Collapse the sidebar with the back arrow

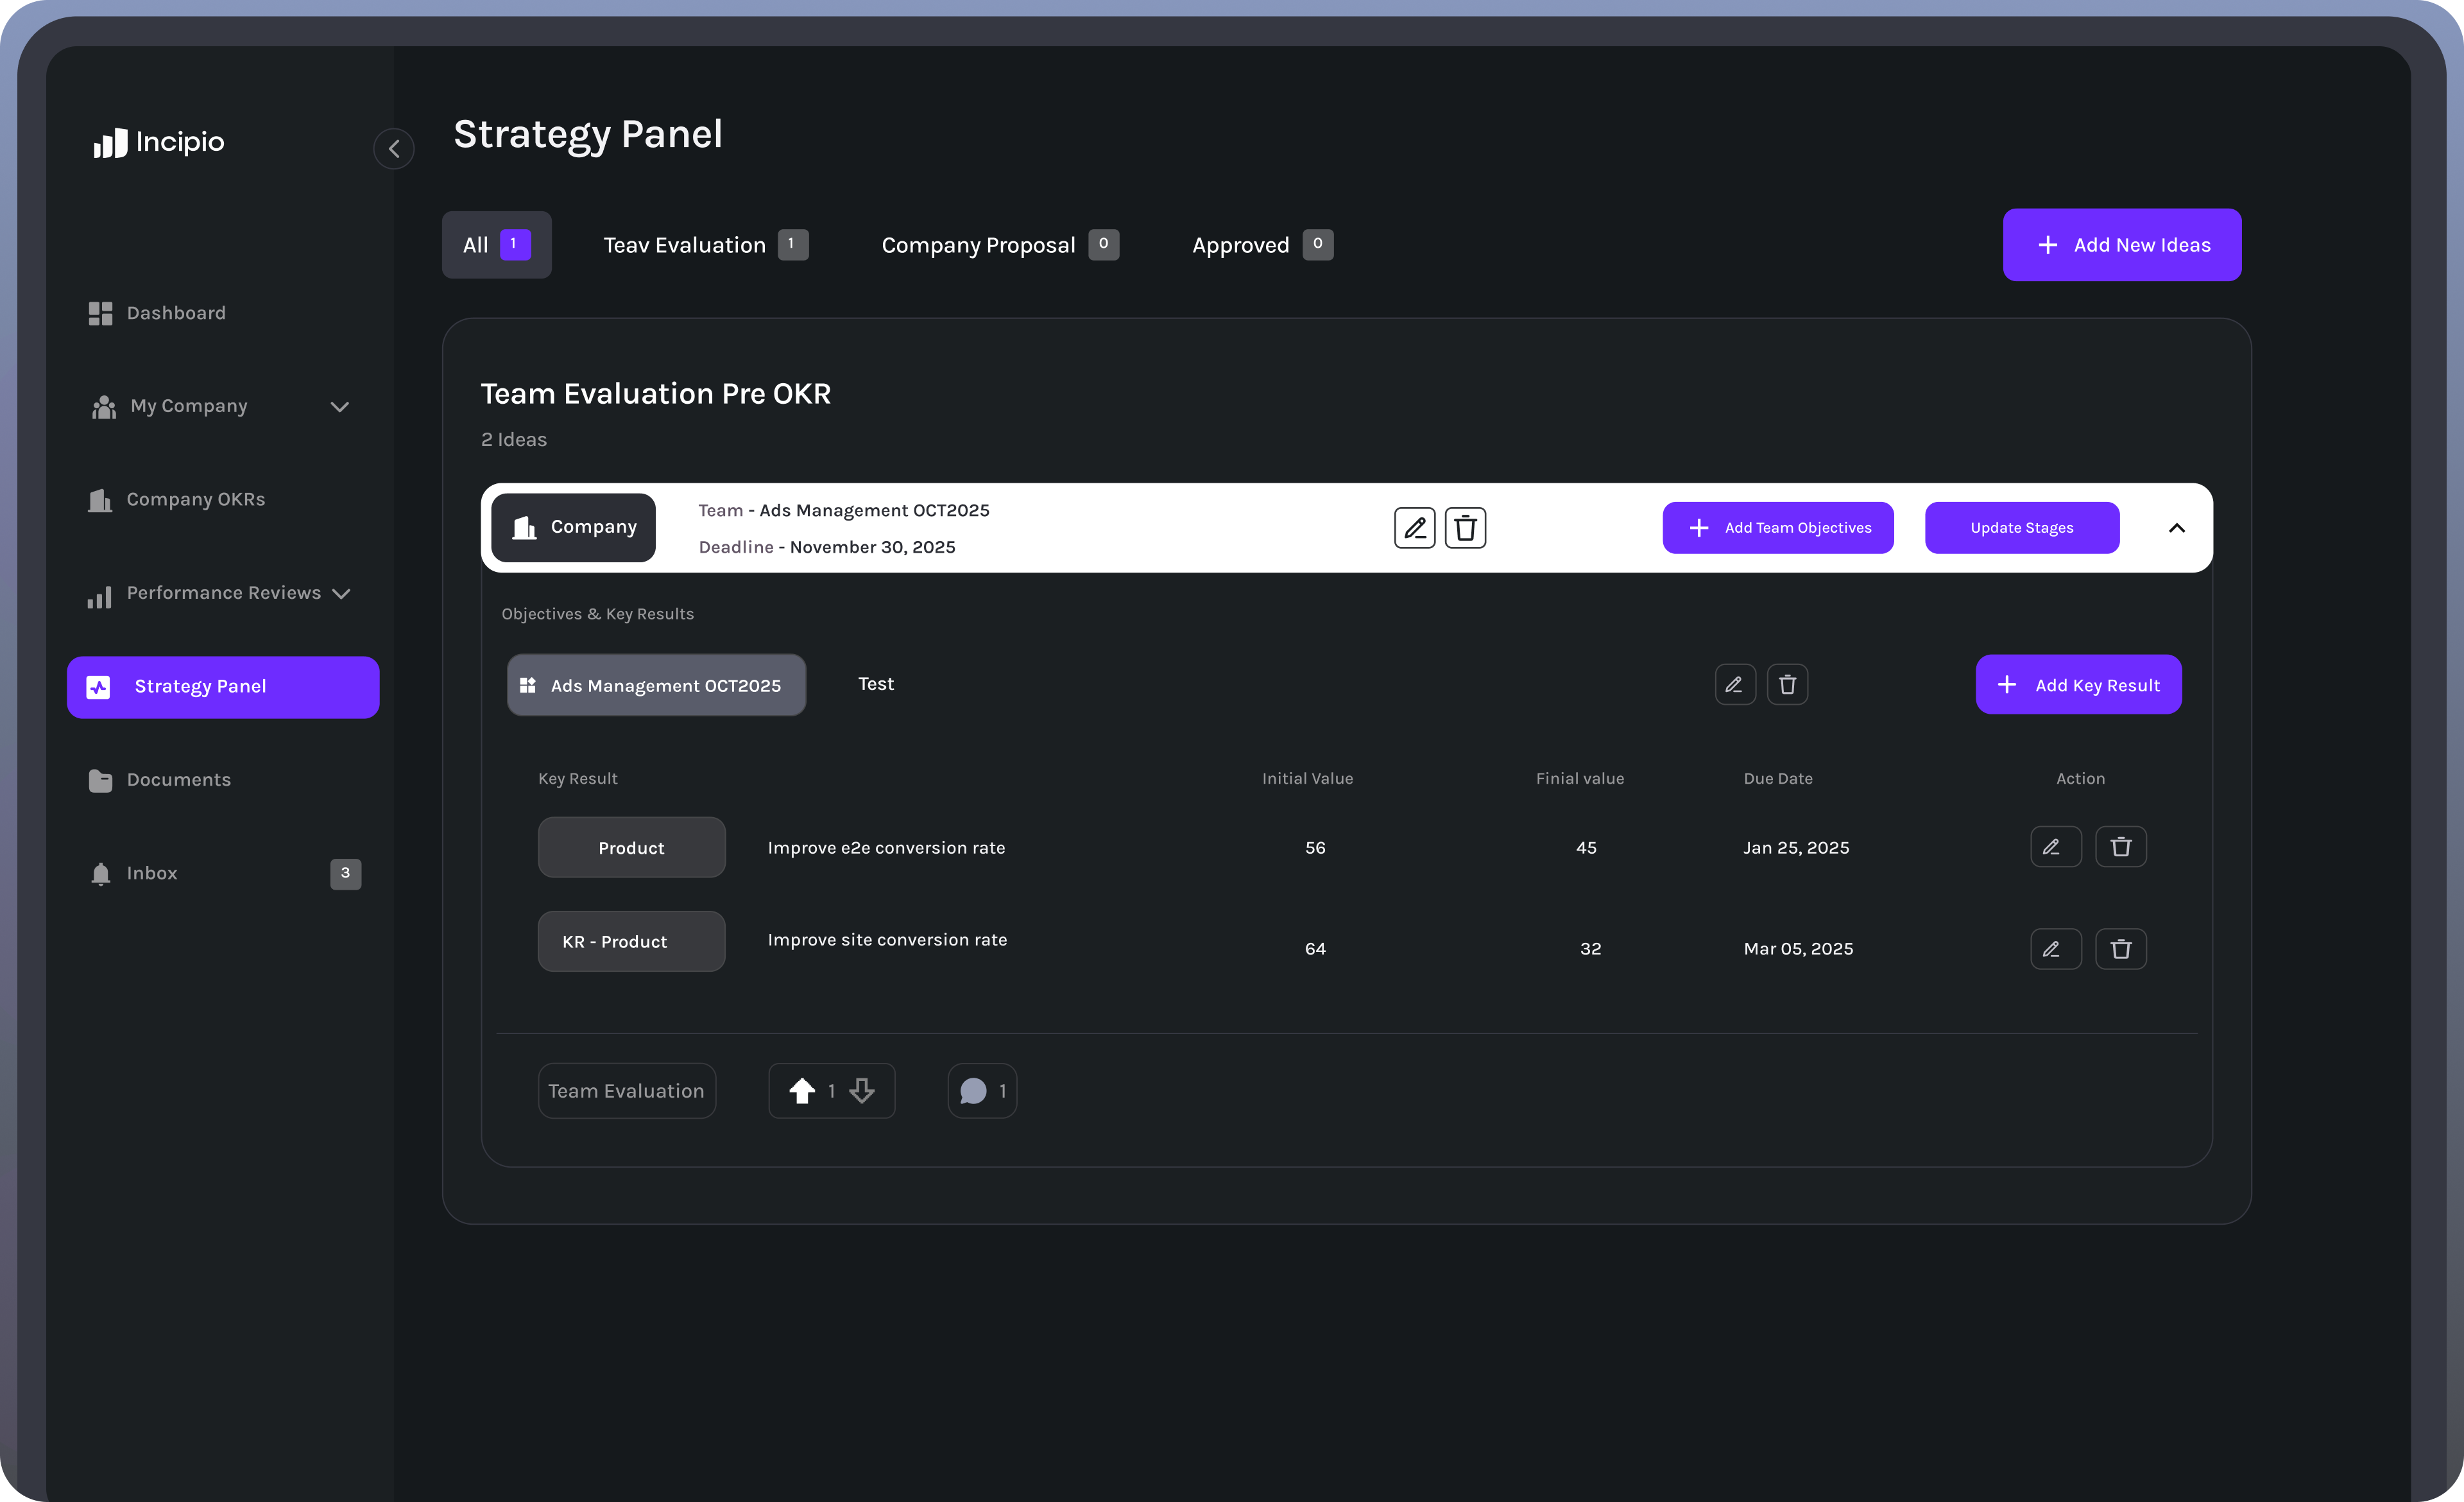[394, 149]
